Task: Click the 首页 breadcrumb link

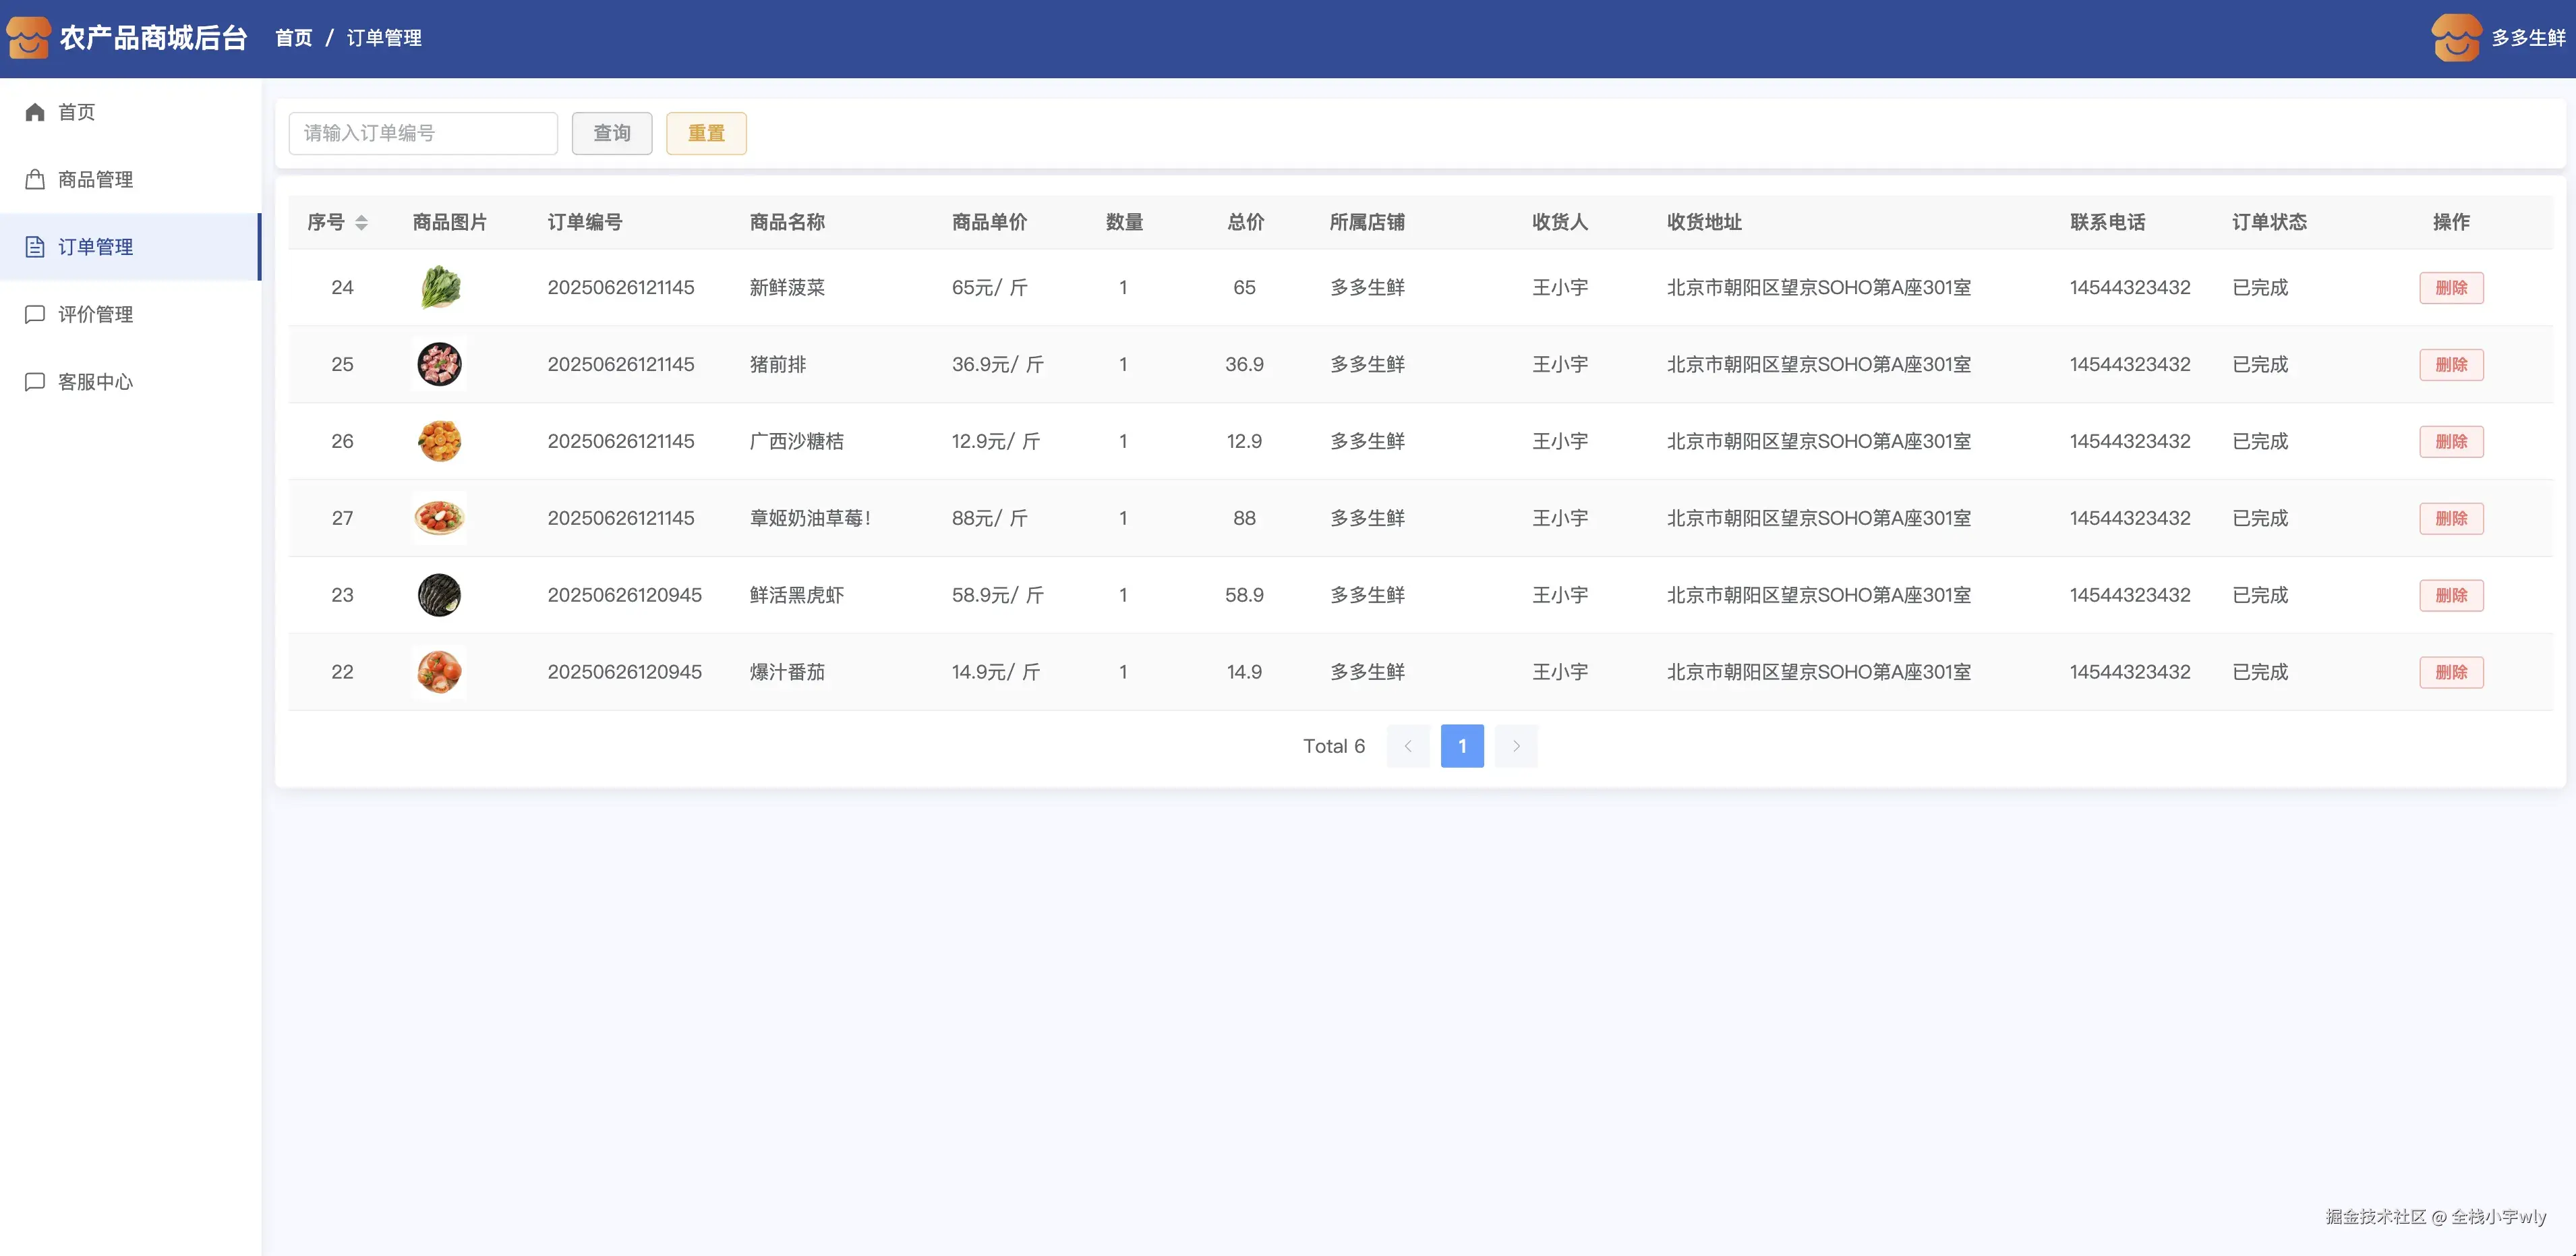Action: [293, 38]
